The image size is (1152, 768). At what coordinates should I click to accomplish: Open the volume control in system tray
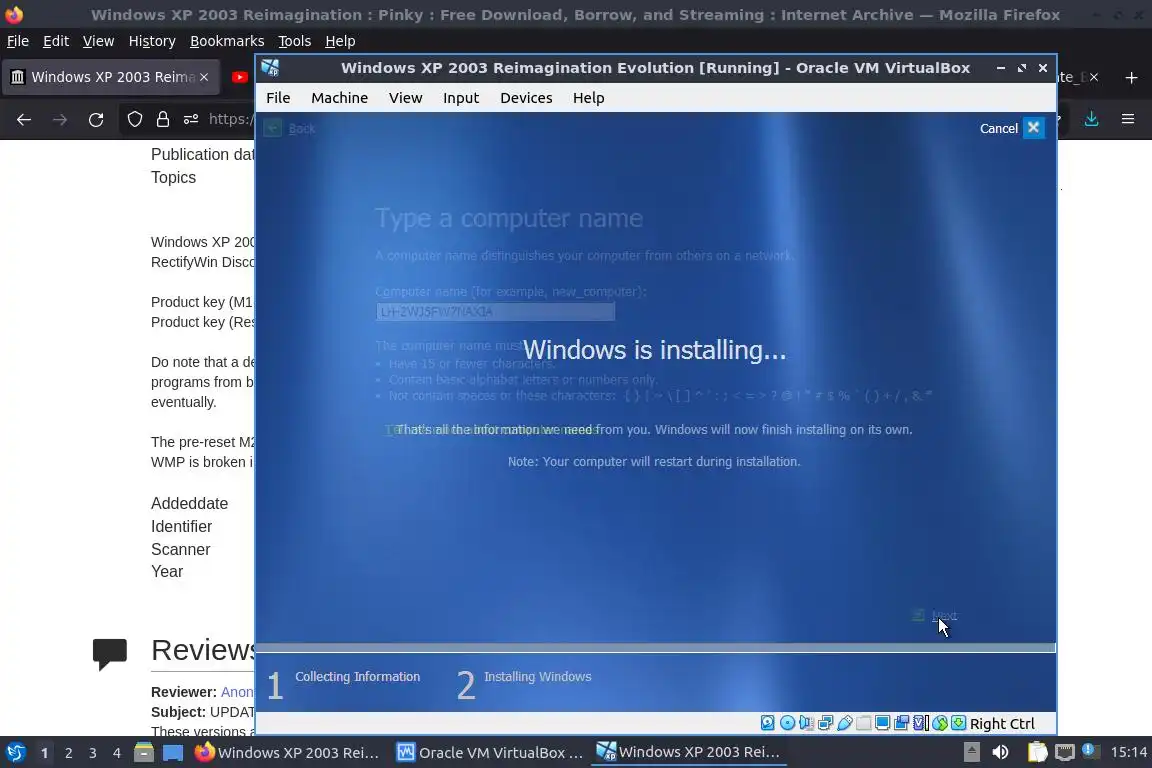coord(1000,753)
